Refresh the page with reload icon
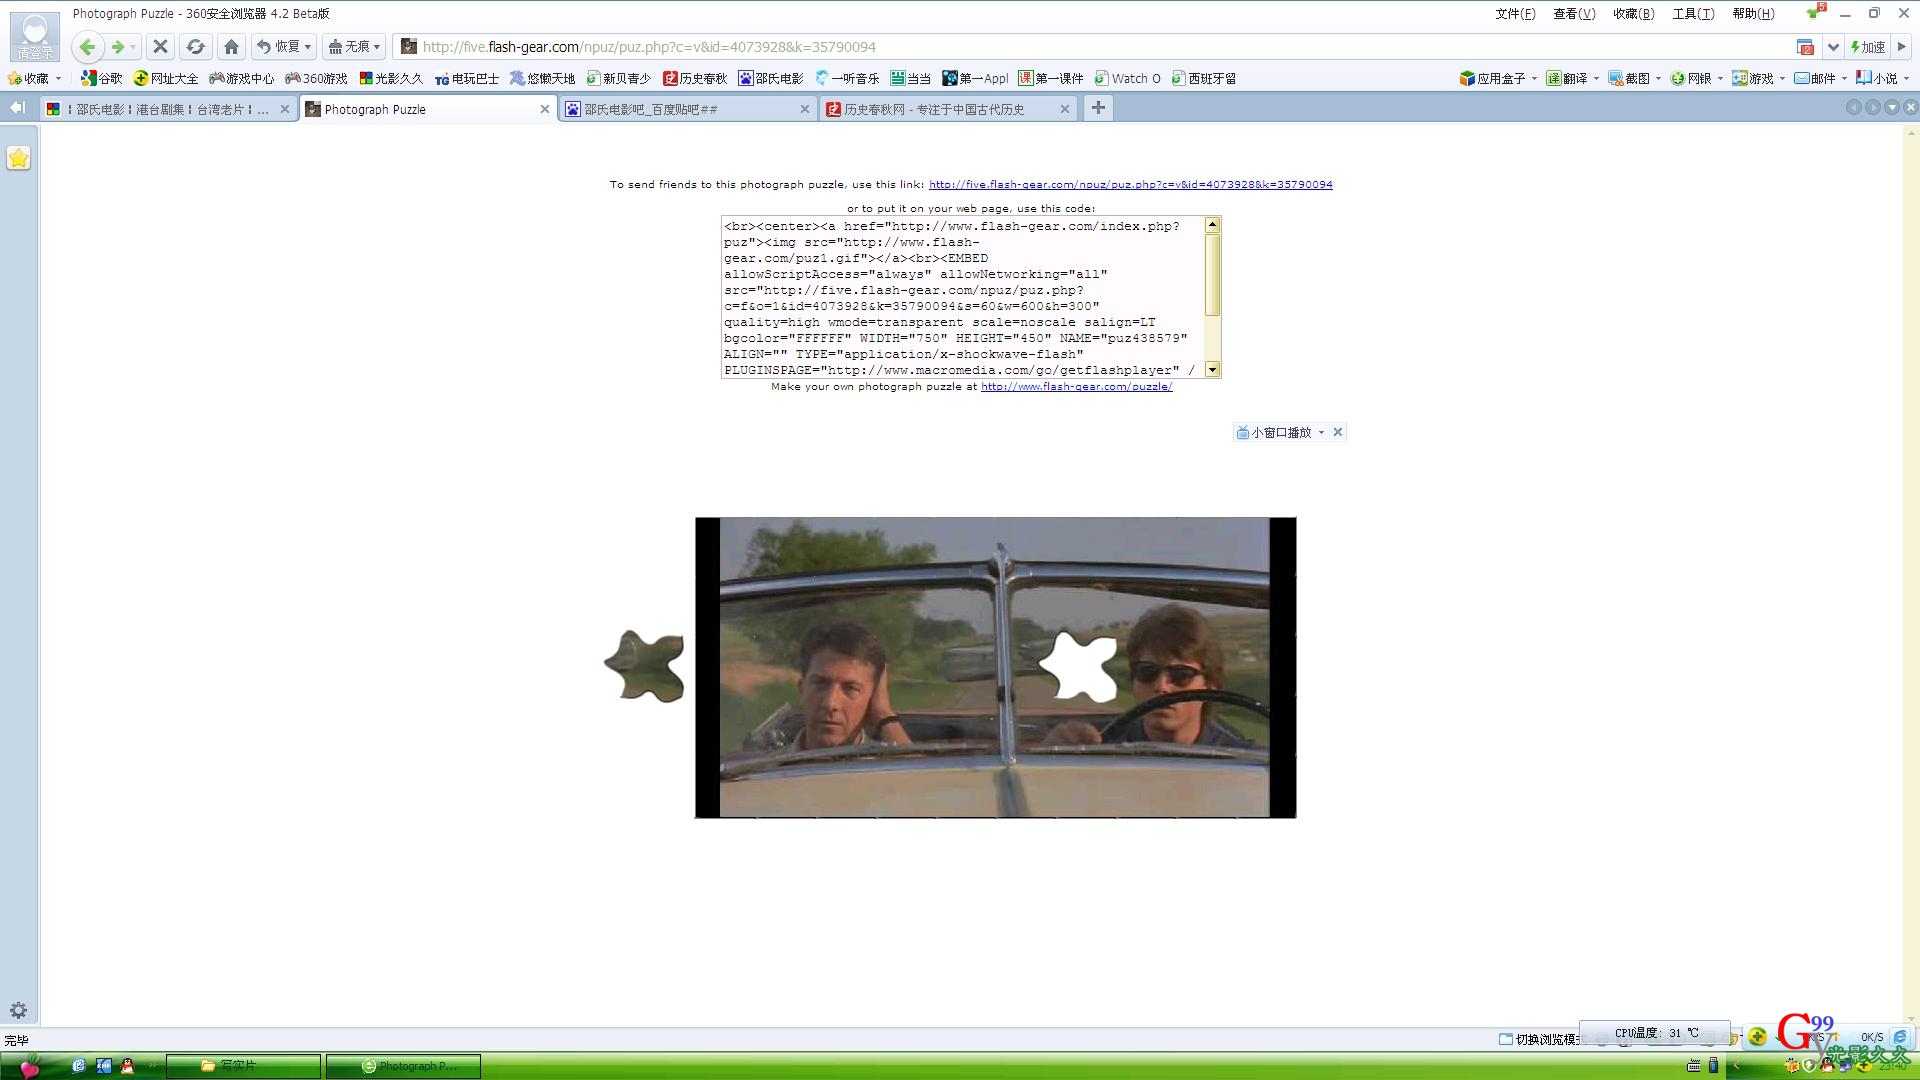The height and width of the screenshot is (1080, 1920). point(196,47)
